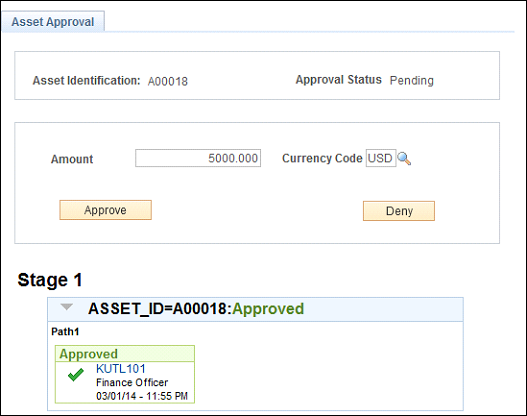The height and width of the screenshot is (416, 527).
Task: Click the Currency Code label
Action: click(322, 158)
